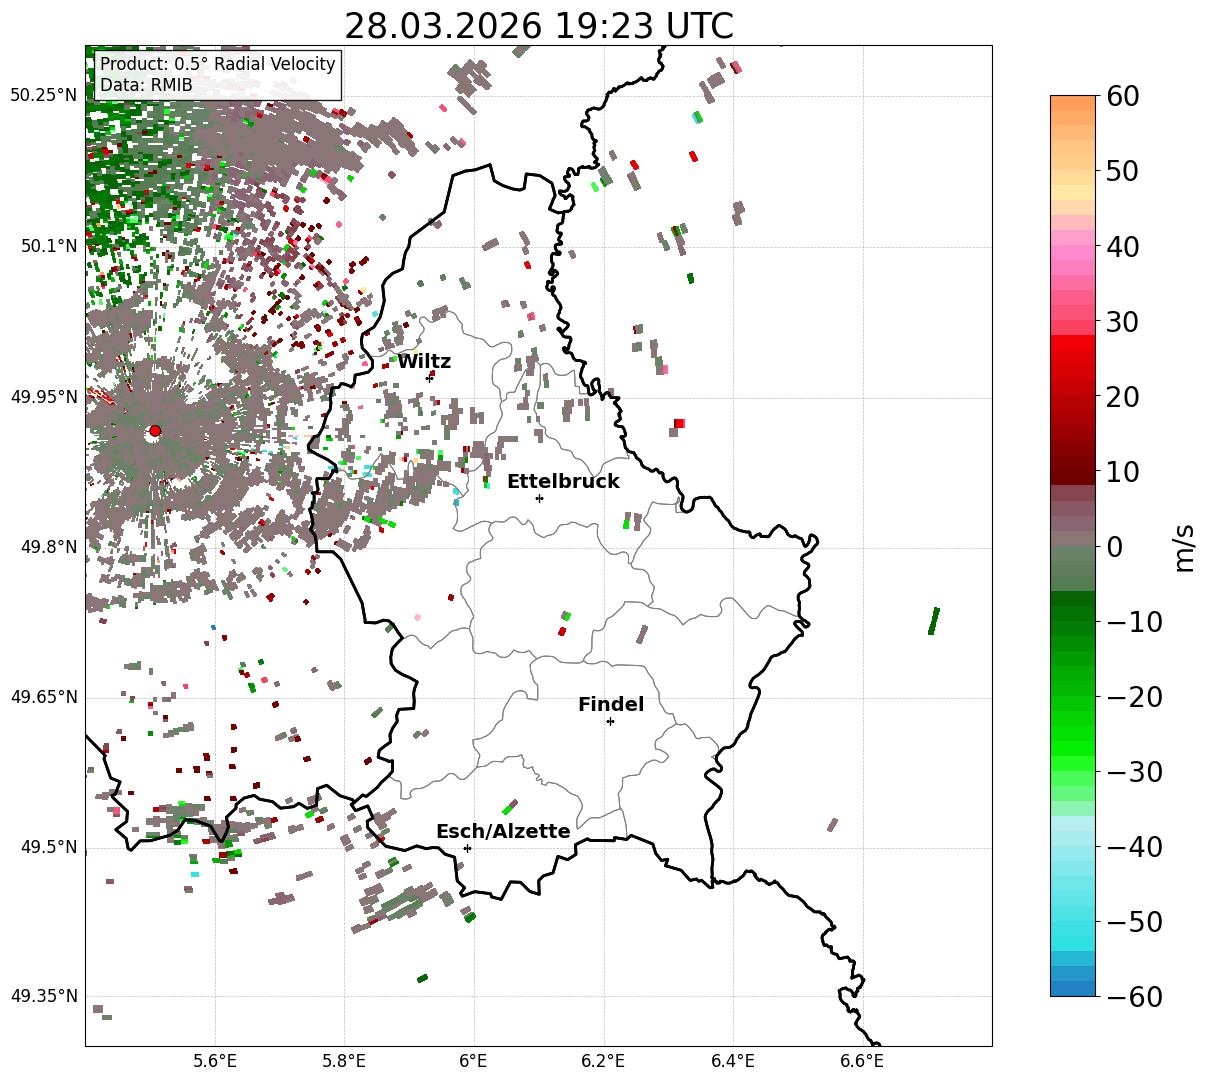The height and width of the screenshot is (1081, 1207).
Task: Click the colorbar −60 tick label
Action: [1134, 996]
